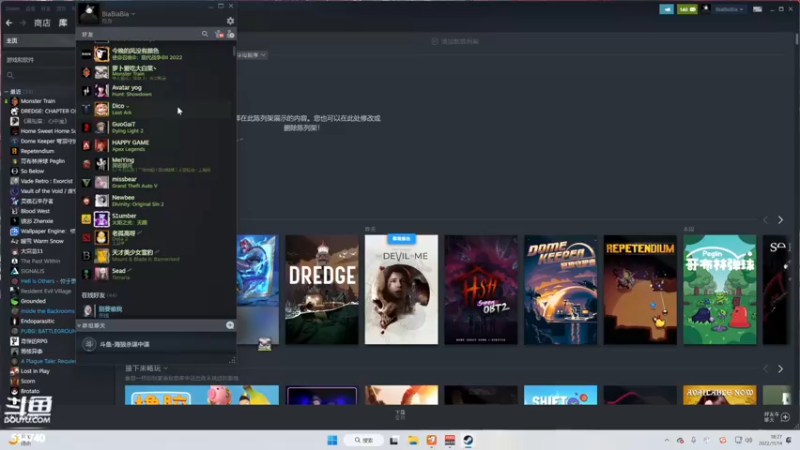Open chat with friend missbear
The height and width of the screenshot is (450, 800).
tap(156, 182)
